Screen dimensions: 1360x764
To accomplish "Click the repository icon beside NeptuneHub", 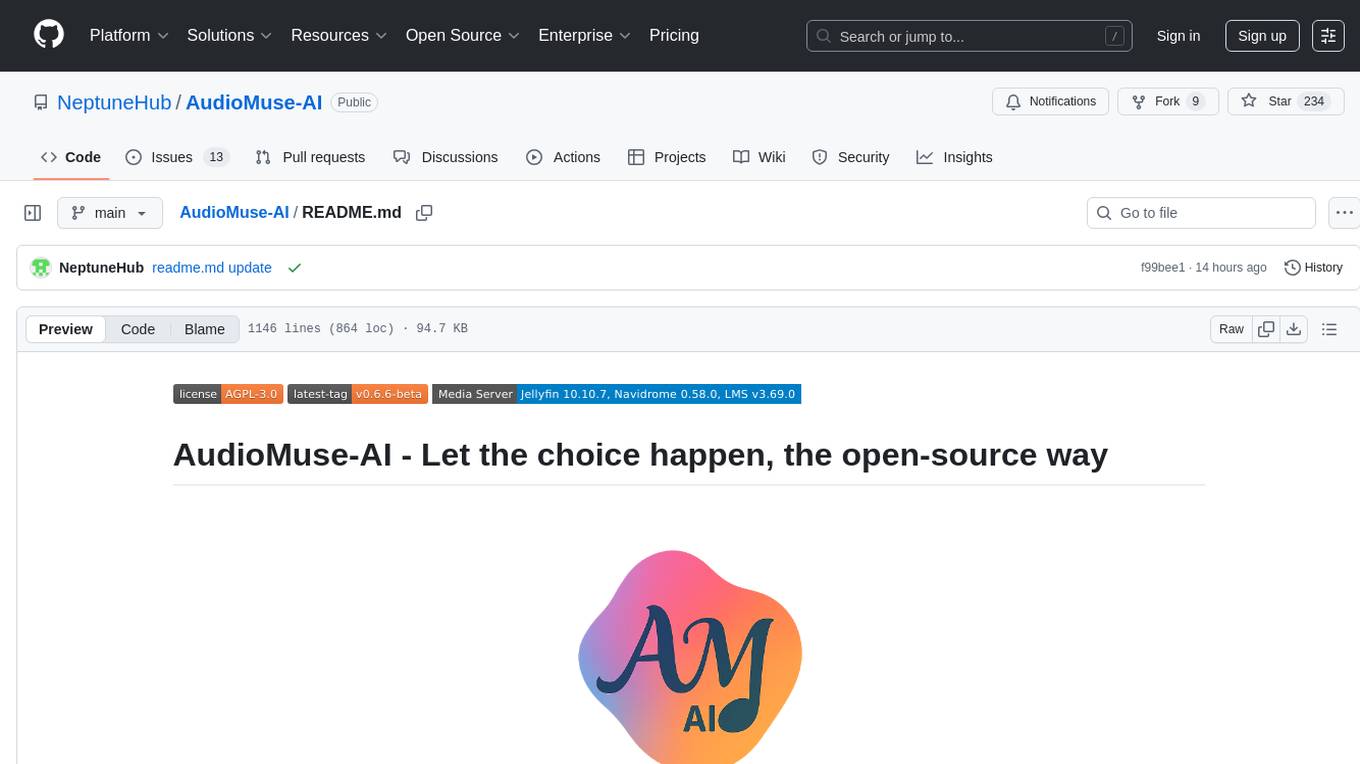I will (41, 102).
